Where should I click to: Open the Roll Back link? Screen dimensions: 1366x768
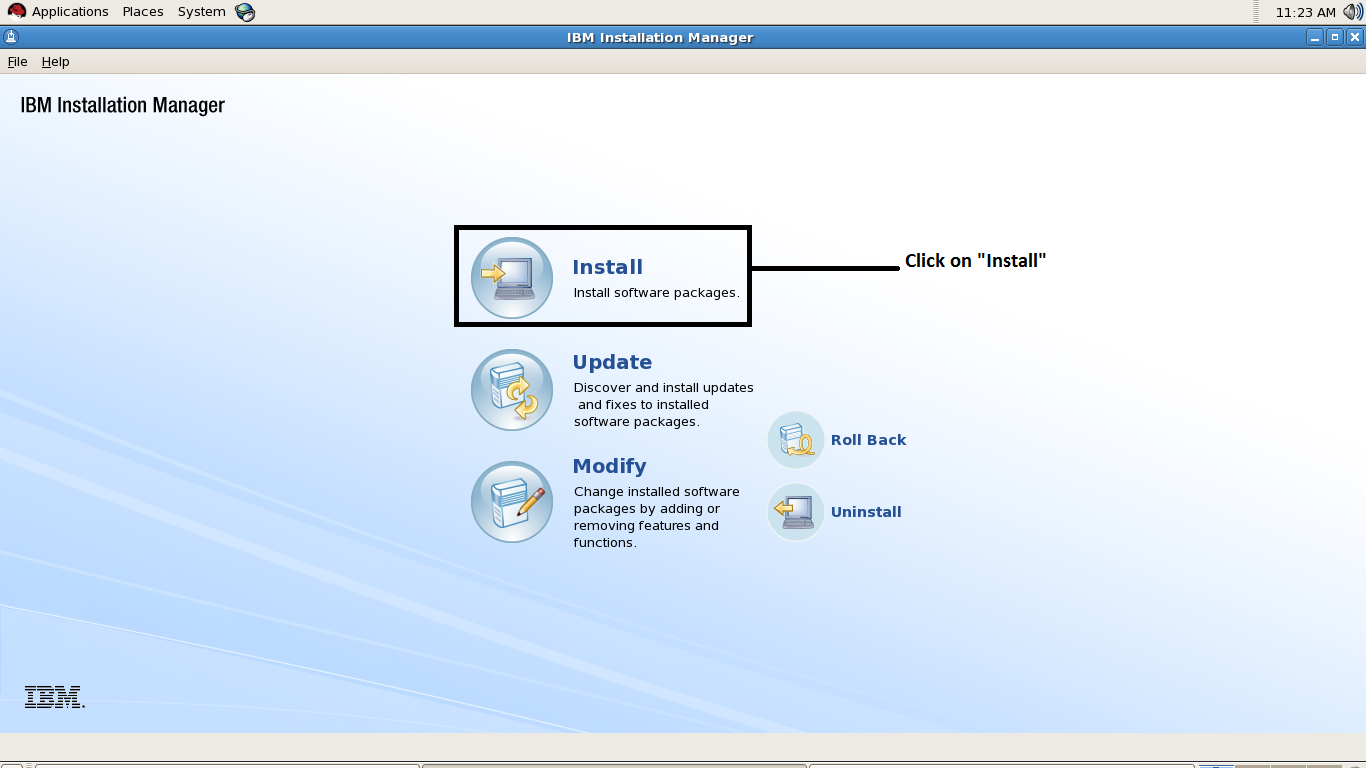[868, 440]
